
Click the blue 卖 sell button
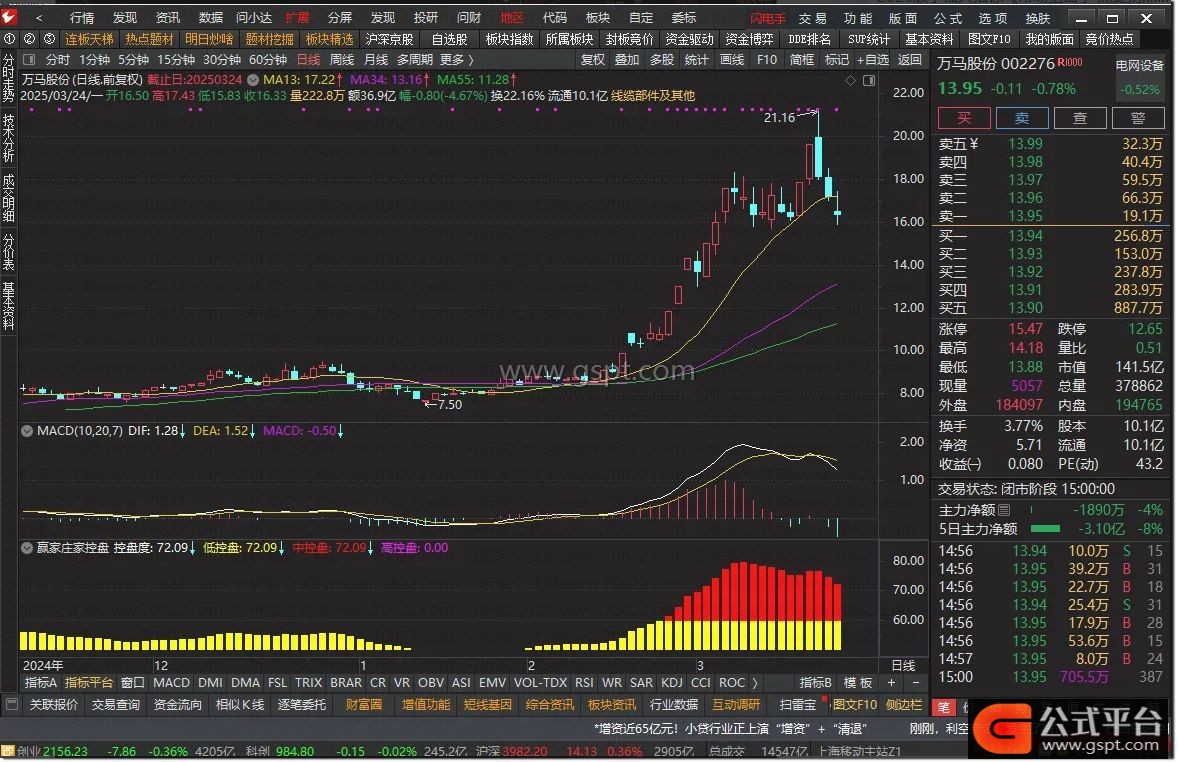tap(1022, 118)
